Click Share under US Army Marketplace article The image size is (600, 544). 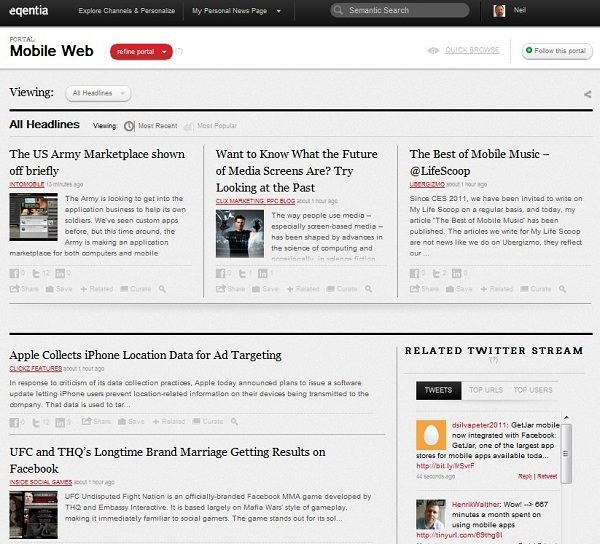[24, 289]
